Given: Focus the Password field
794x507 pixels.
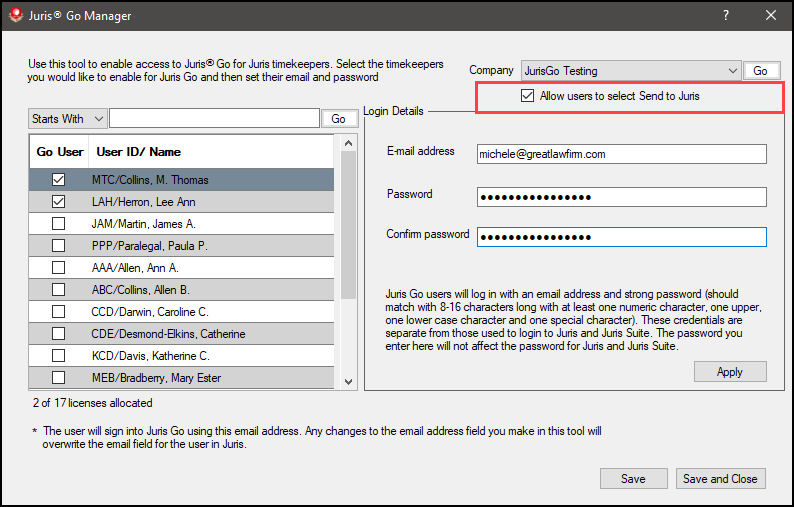Looking at the screenshot, I should point(620,196).
